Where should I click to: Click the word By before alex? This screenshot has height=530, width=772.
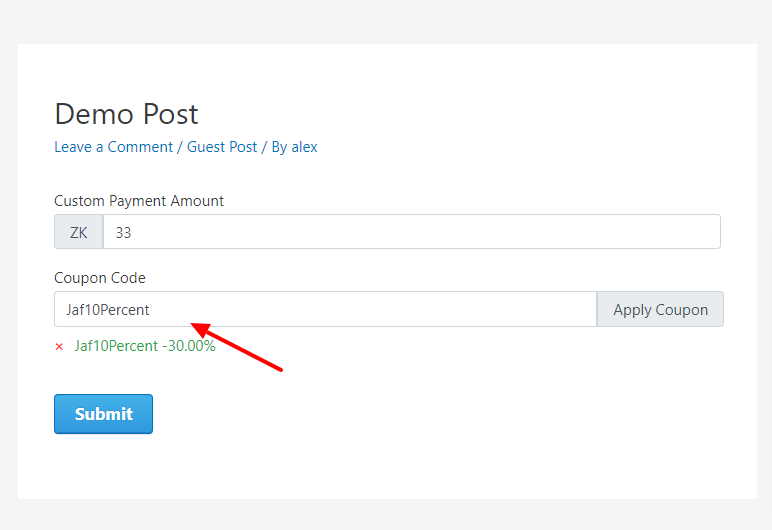click(279, 147)
